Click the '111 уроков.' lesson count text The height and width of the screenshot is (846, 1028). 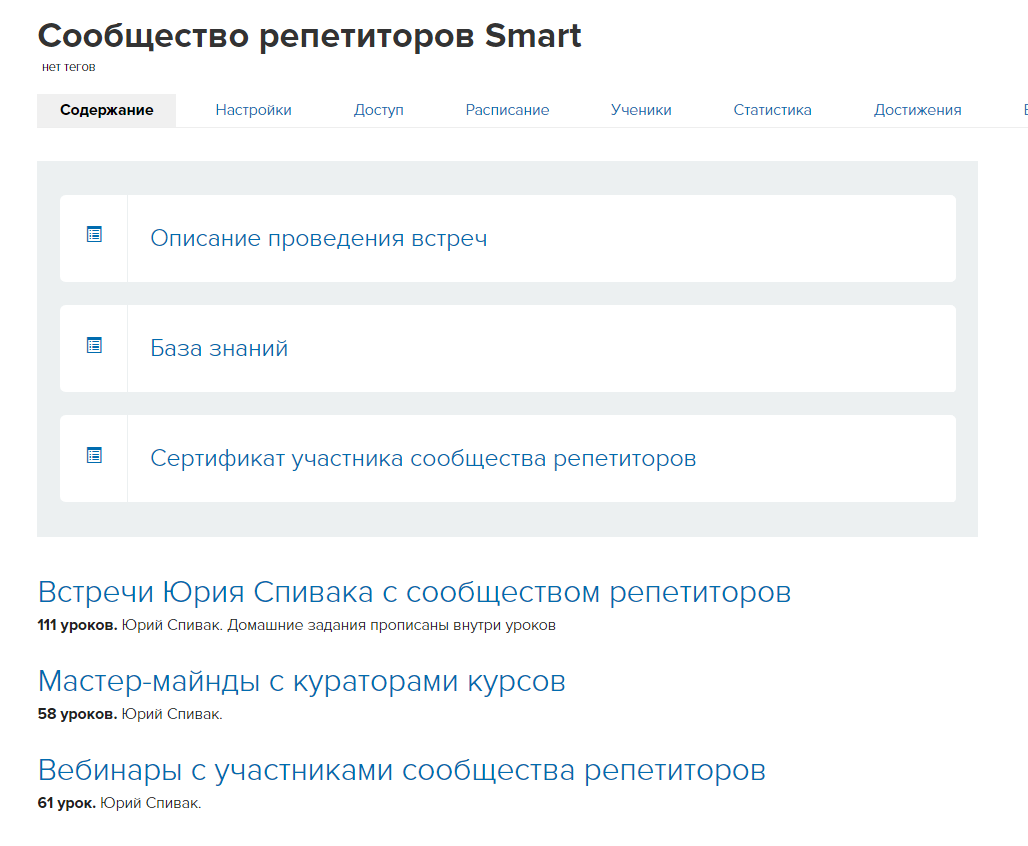pos(77,625)
